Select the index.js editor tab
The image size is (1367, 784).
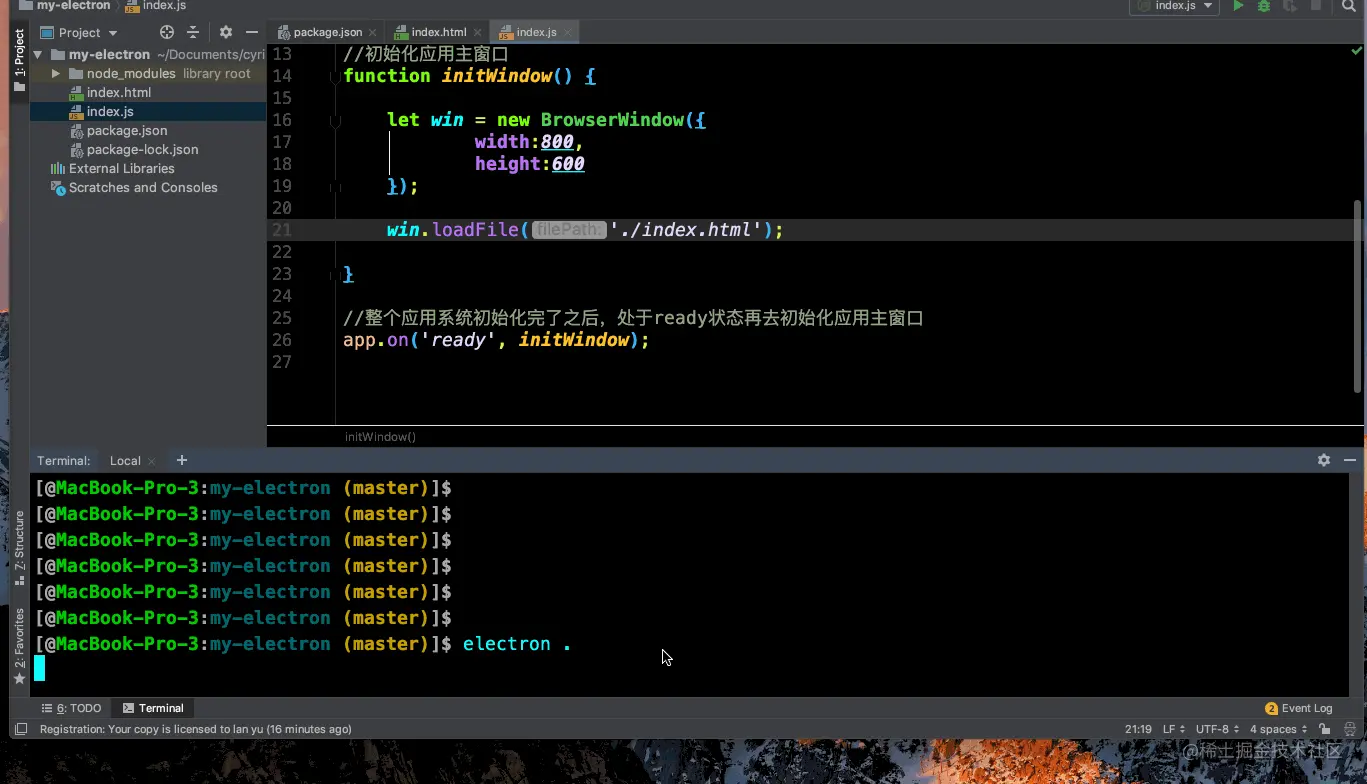click(536, 32)
